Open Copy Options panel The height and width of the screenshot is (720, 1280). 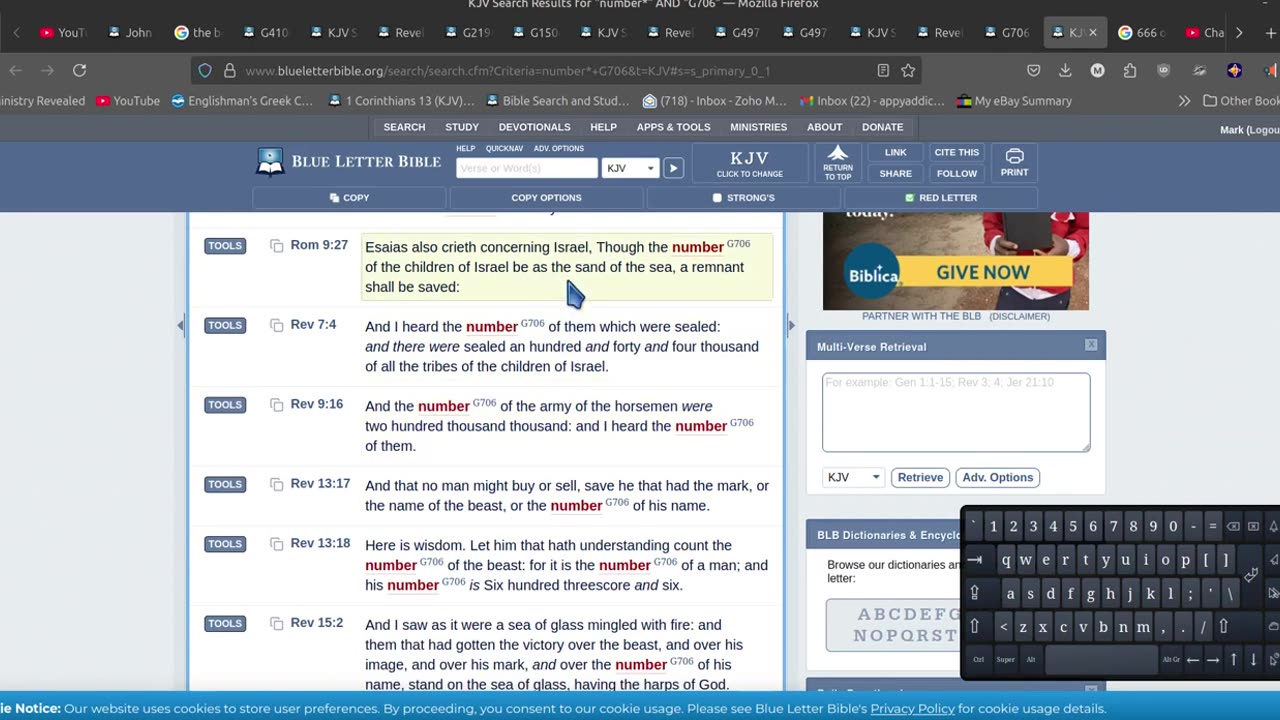546,198
